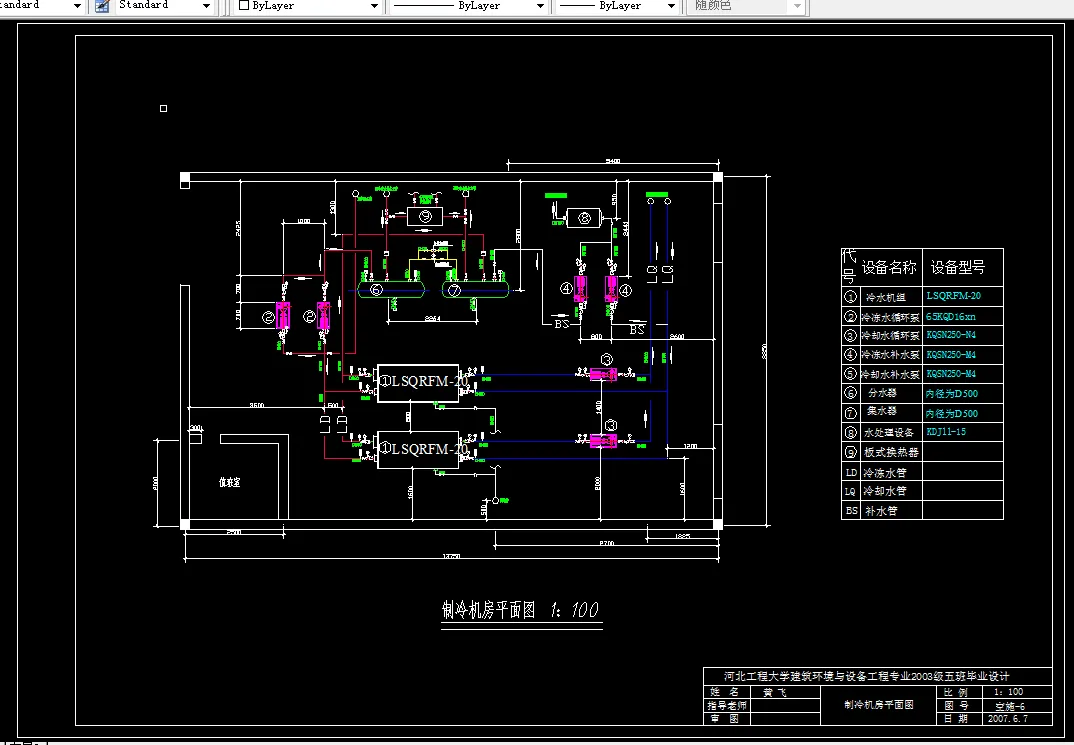
Task: Select the 冷冻水补水泵 table cell
Action: (x=890, y=355)
